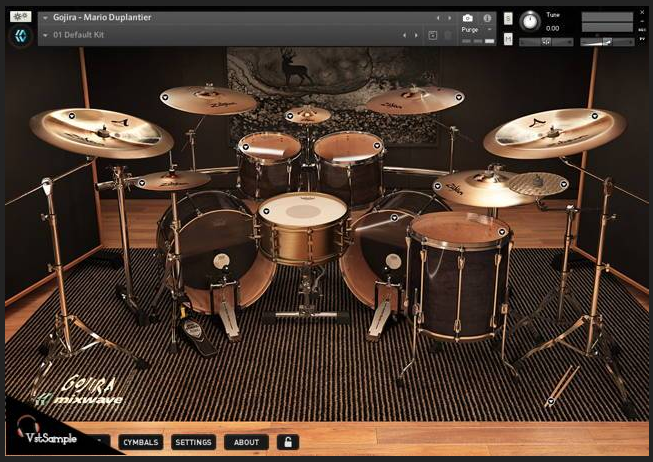The width and height of the screenshot is (653, 462).
Task: Toggle the Solo (S) button
Action: (508, 19)
